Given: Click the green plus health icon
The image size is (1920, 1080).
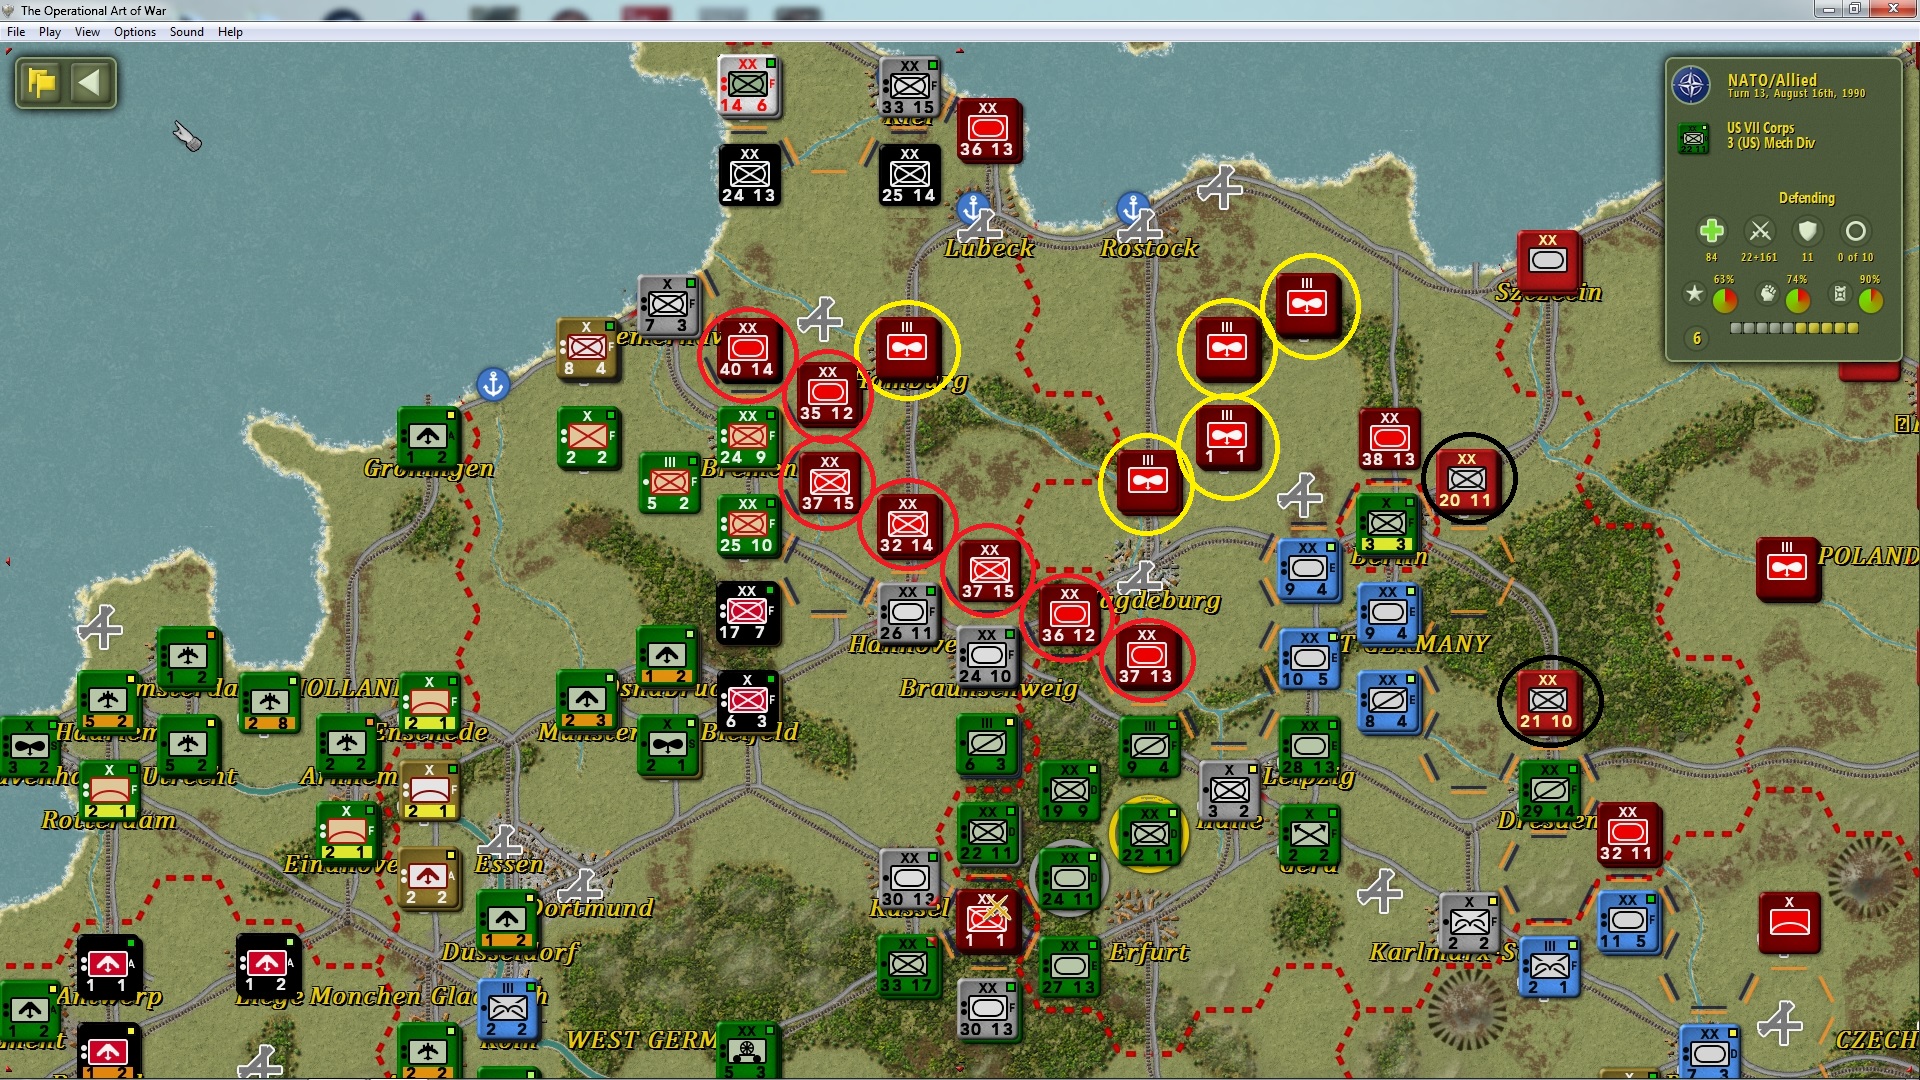Looking at the screenshot, I should [1711, 232].
